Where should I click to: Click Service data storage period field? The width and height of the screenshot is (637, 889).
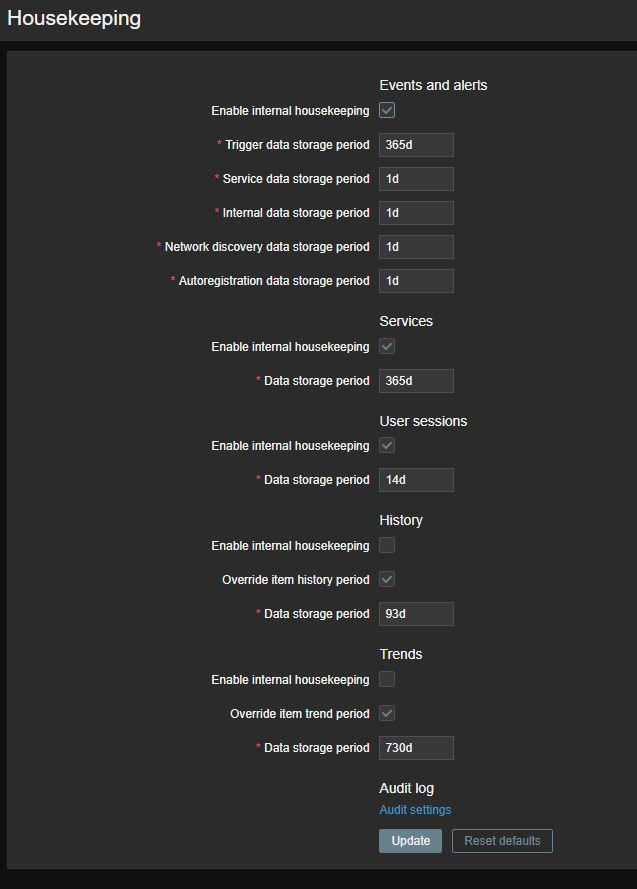pyautogui.click(x=416, y=179)
